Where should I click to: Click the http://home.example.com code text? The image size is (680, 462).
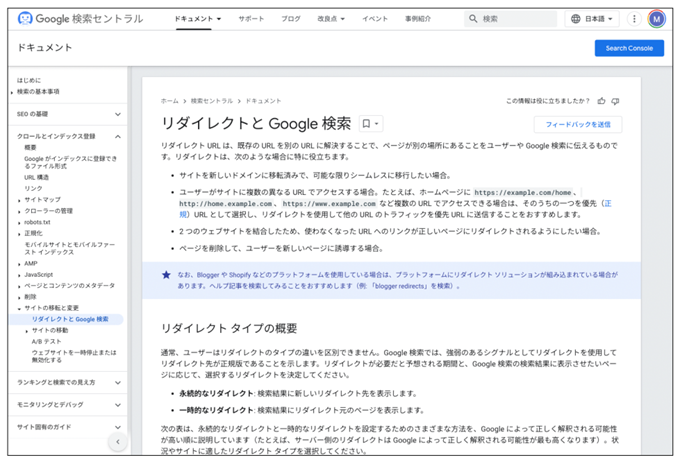226,203
